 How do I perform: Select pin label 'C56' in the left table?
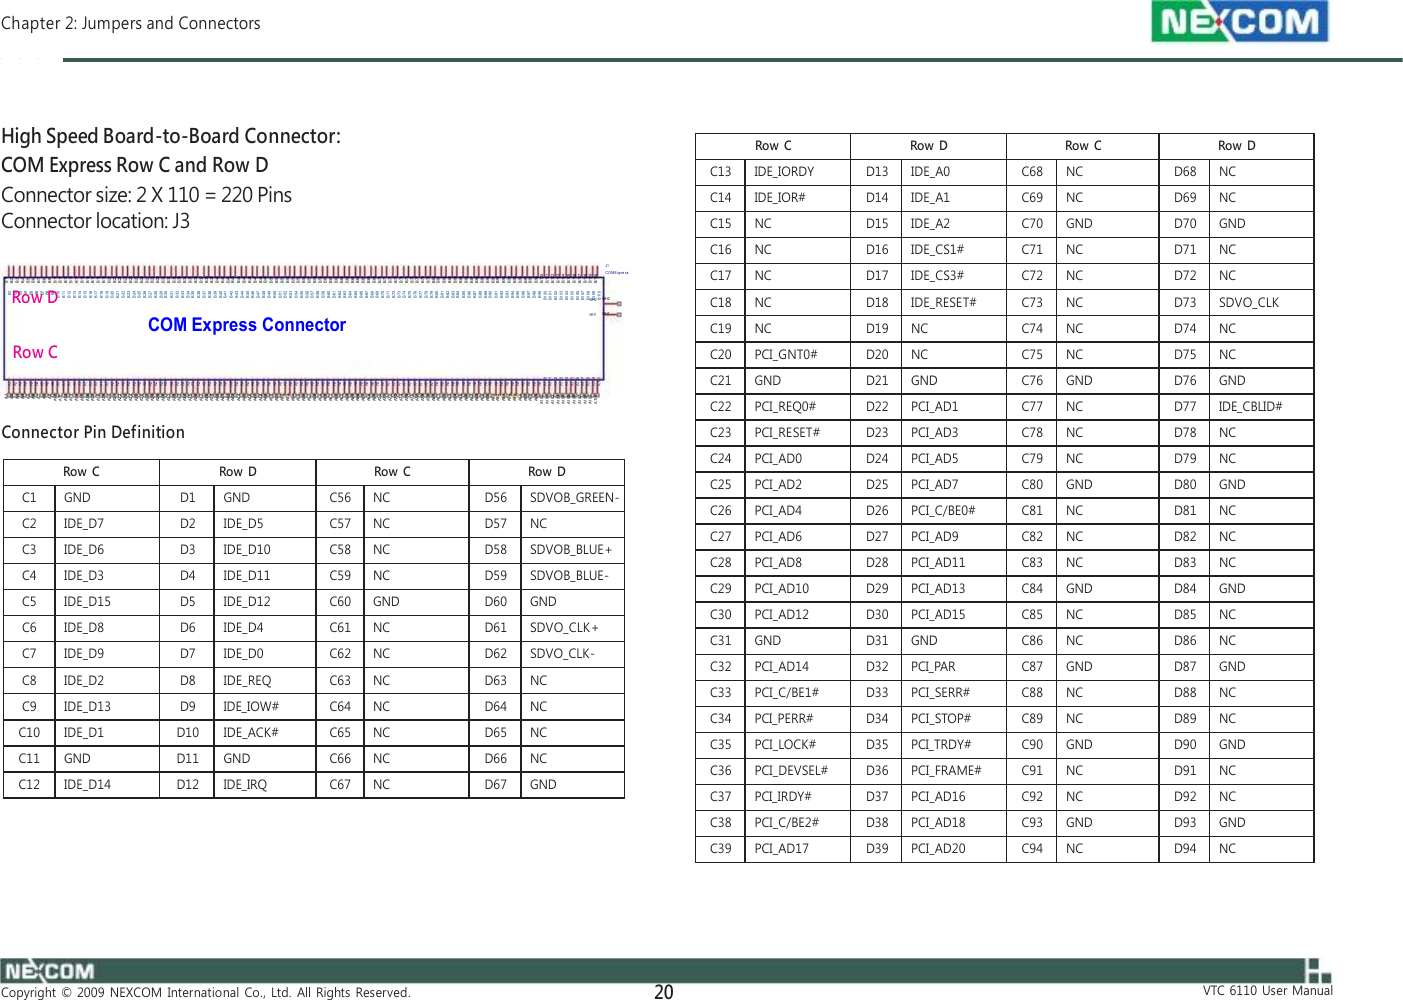[x=340, y=498]
